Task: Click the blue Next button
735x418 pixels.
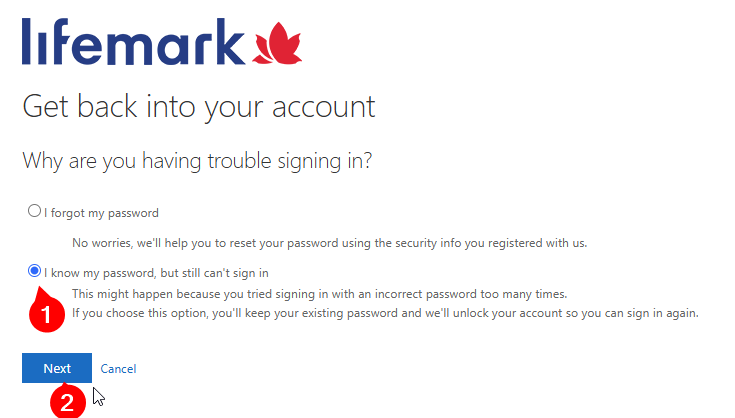Action: tap(57, 368)
